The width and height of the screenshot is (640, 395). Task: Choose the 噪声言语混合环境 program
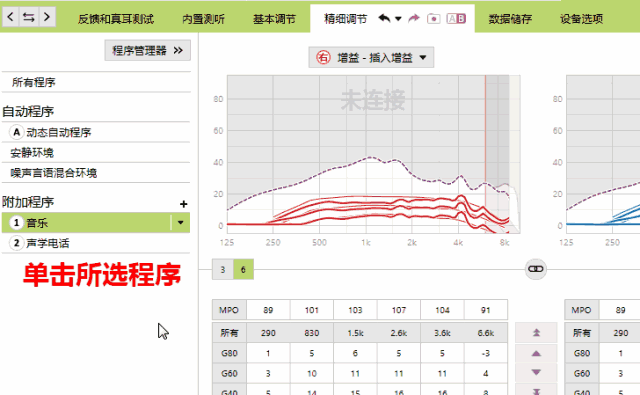(x=96, y=173)
